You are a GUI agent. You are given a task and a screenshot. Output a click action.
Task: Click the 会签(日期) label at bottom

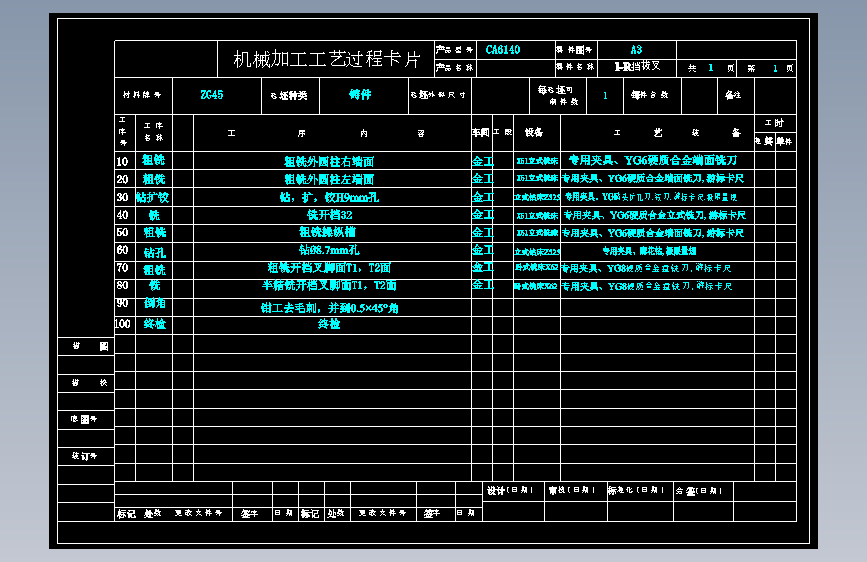click(698, 491)
